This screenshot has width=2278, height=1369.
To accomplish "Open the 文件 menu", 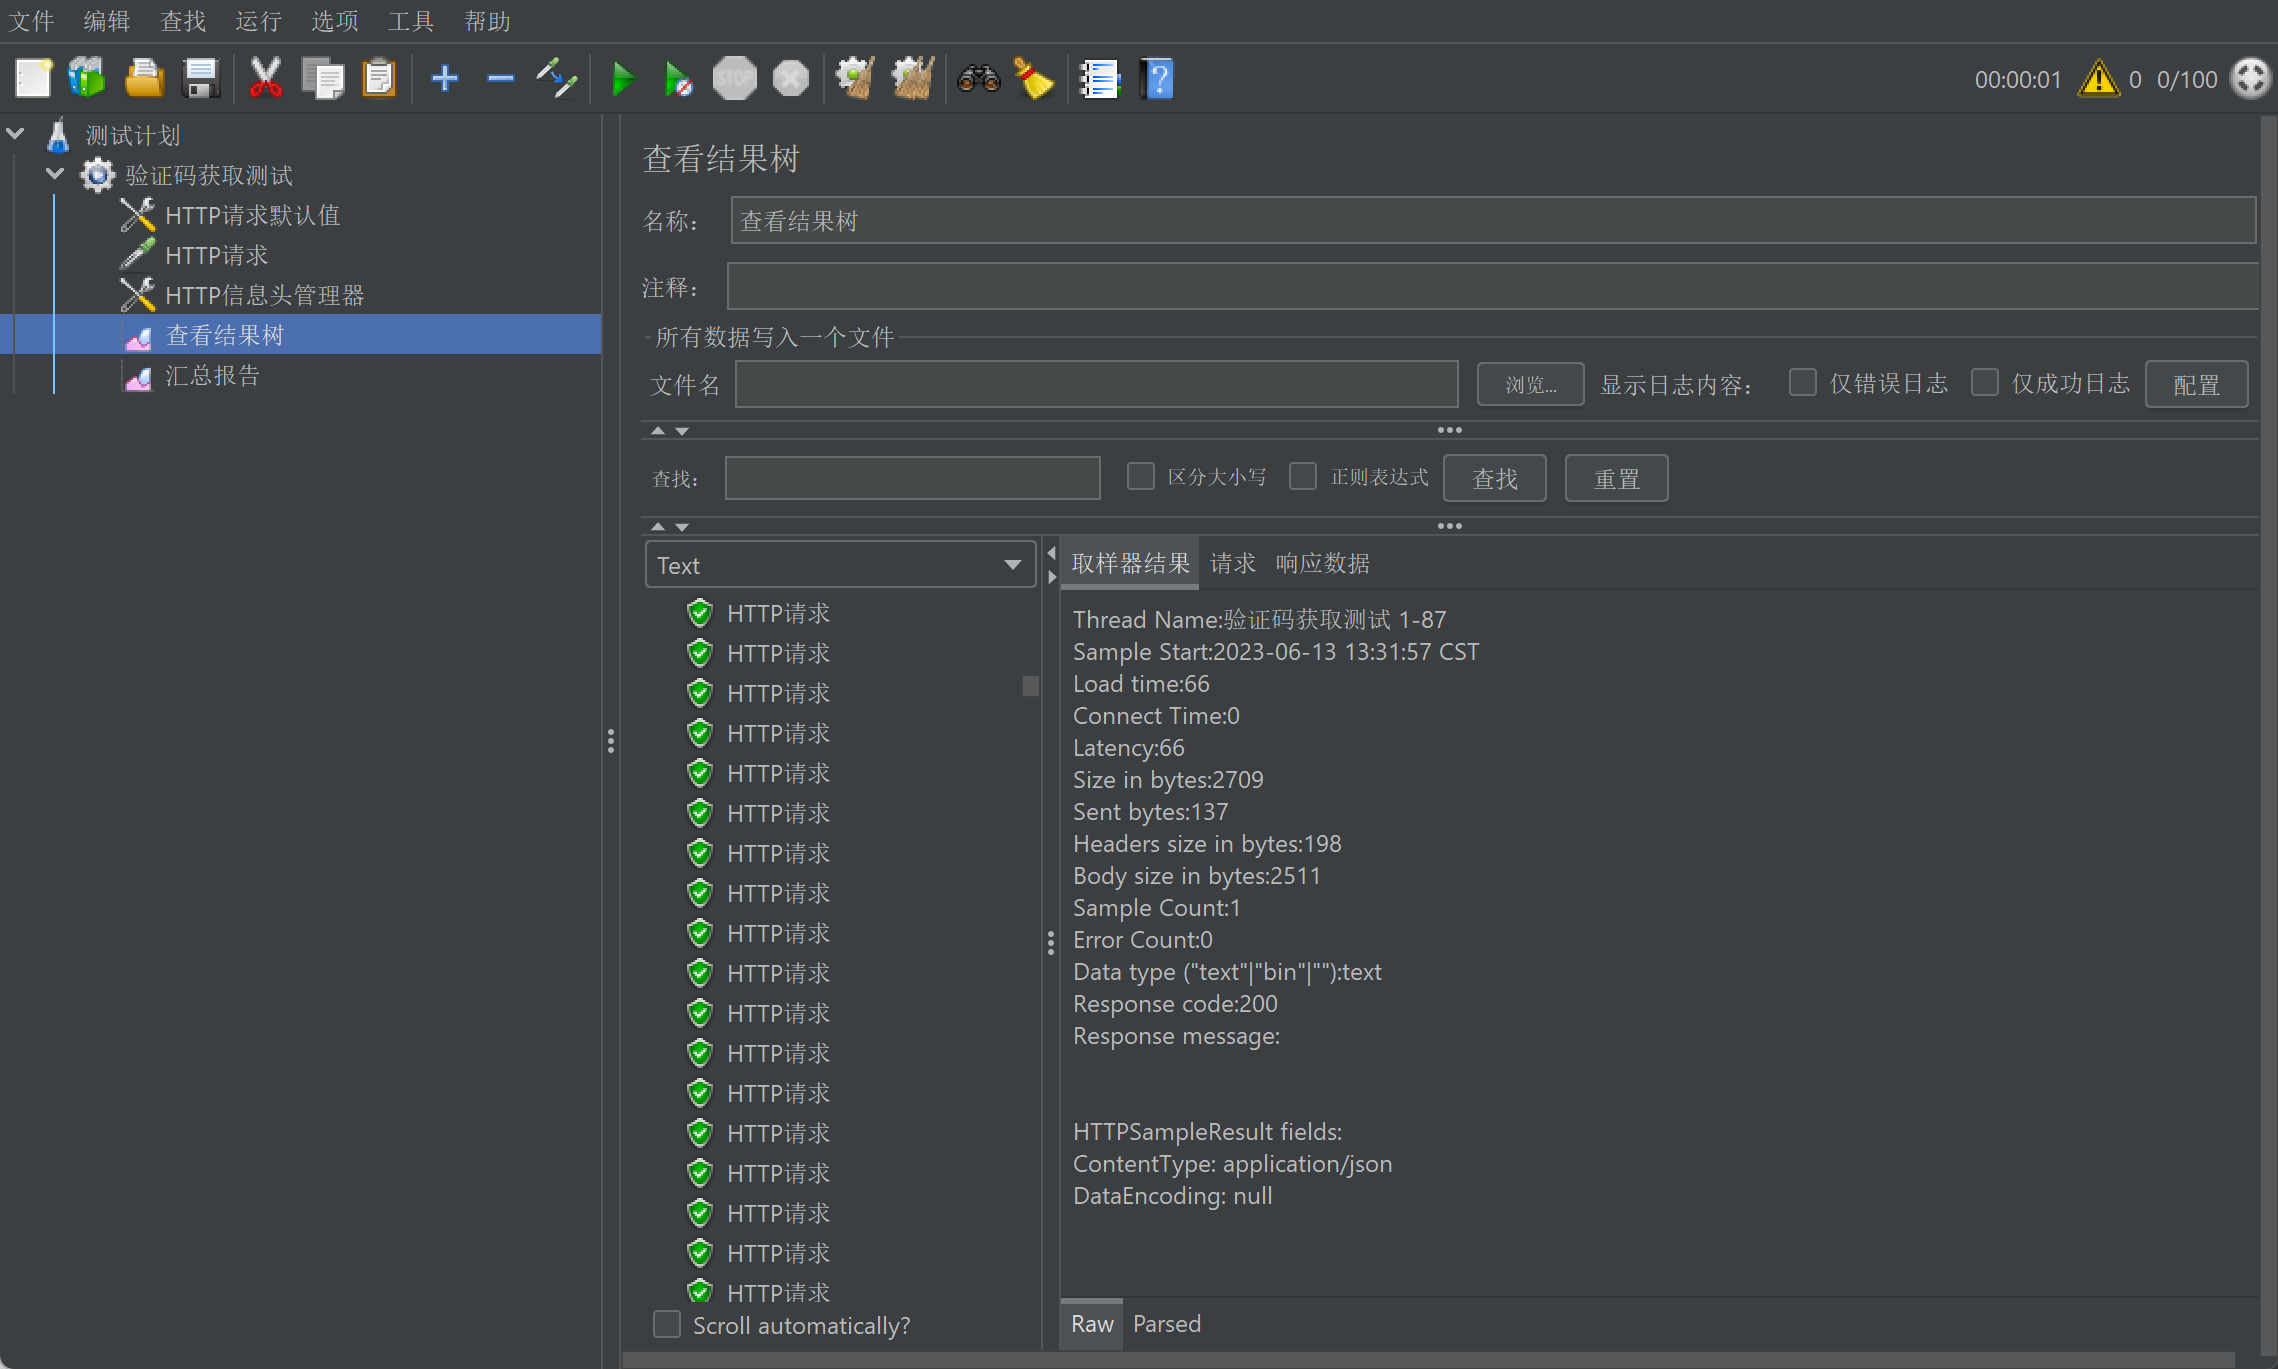I will [x=31, y=21].
